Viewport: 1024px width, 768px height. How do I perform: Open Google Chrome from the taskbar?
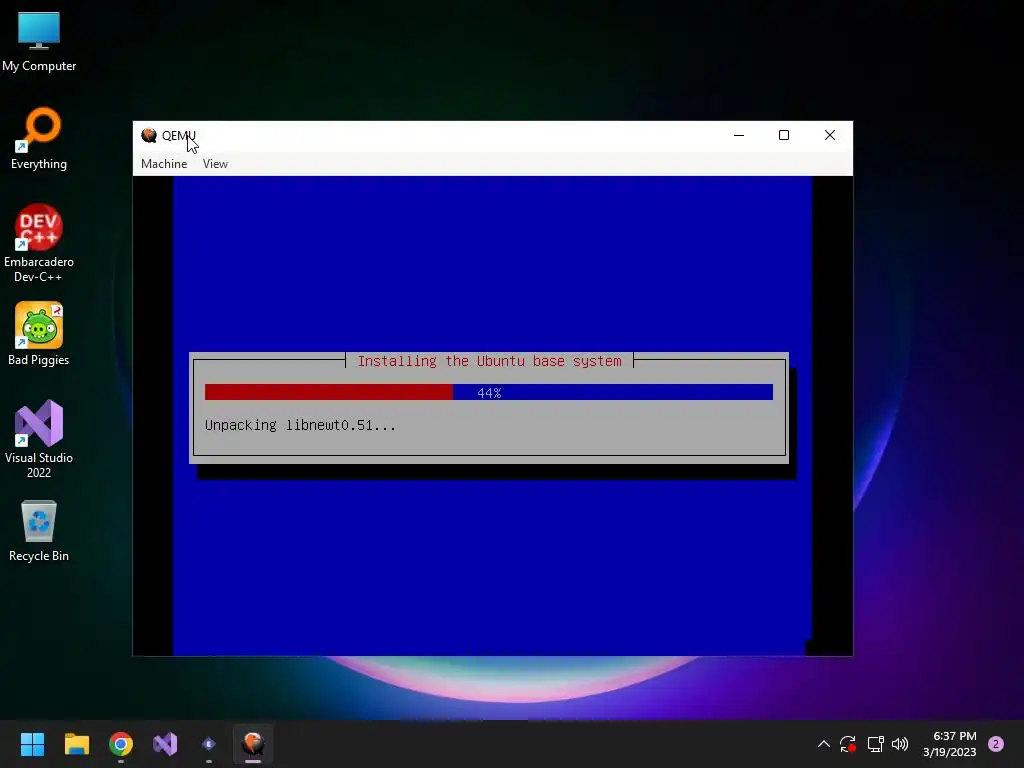121,744
